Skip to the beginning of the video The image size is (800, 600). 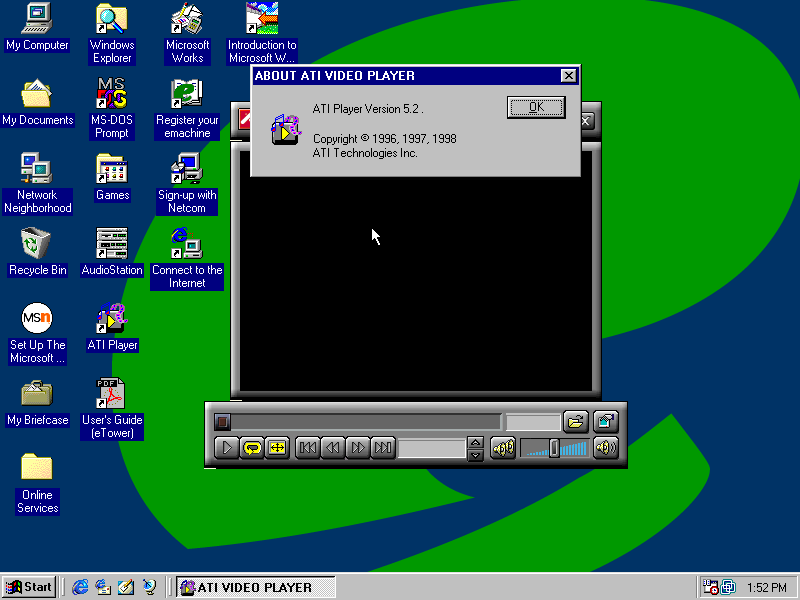(x=308, y=448)
